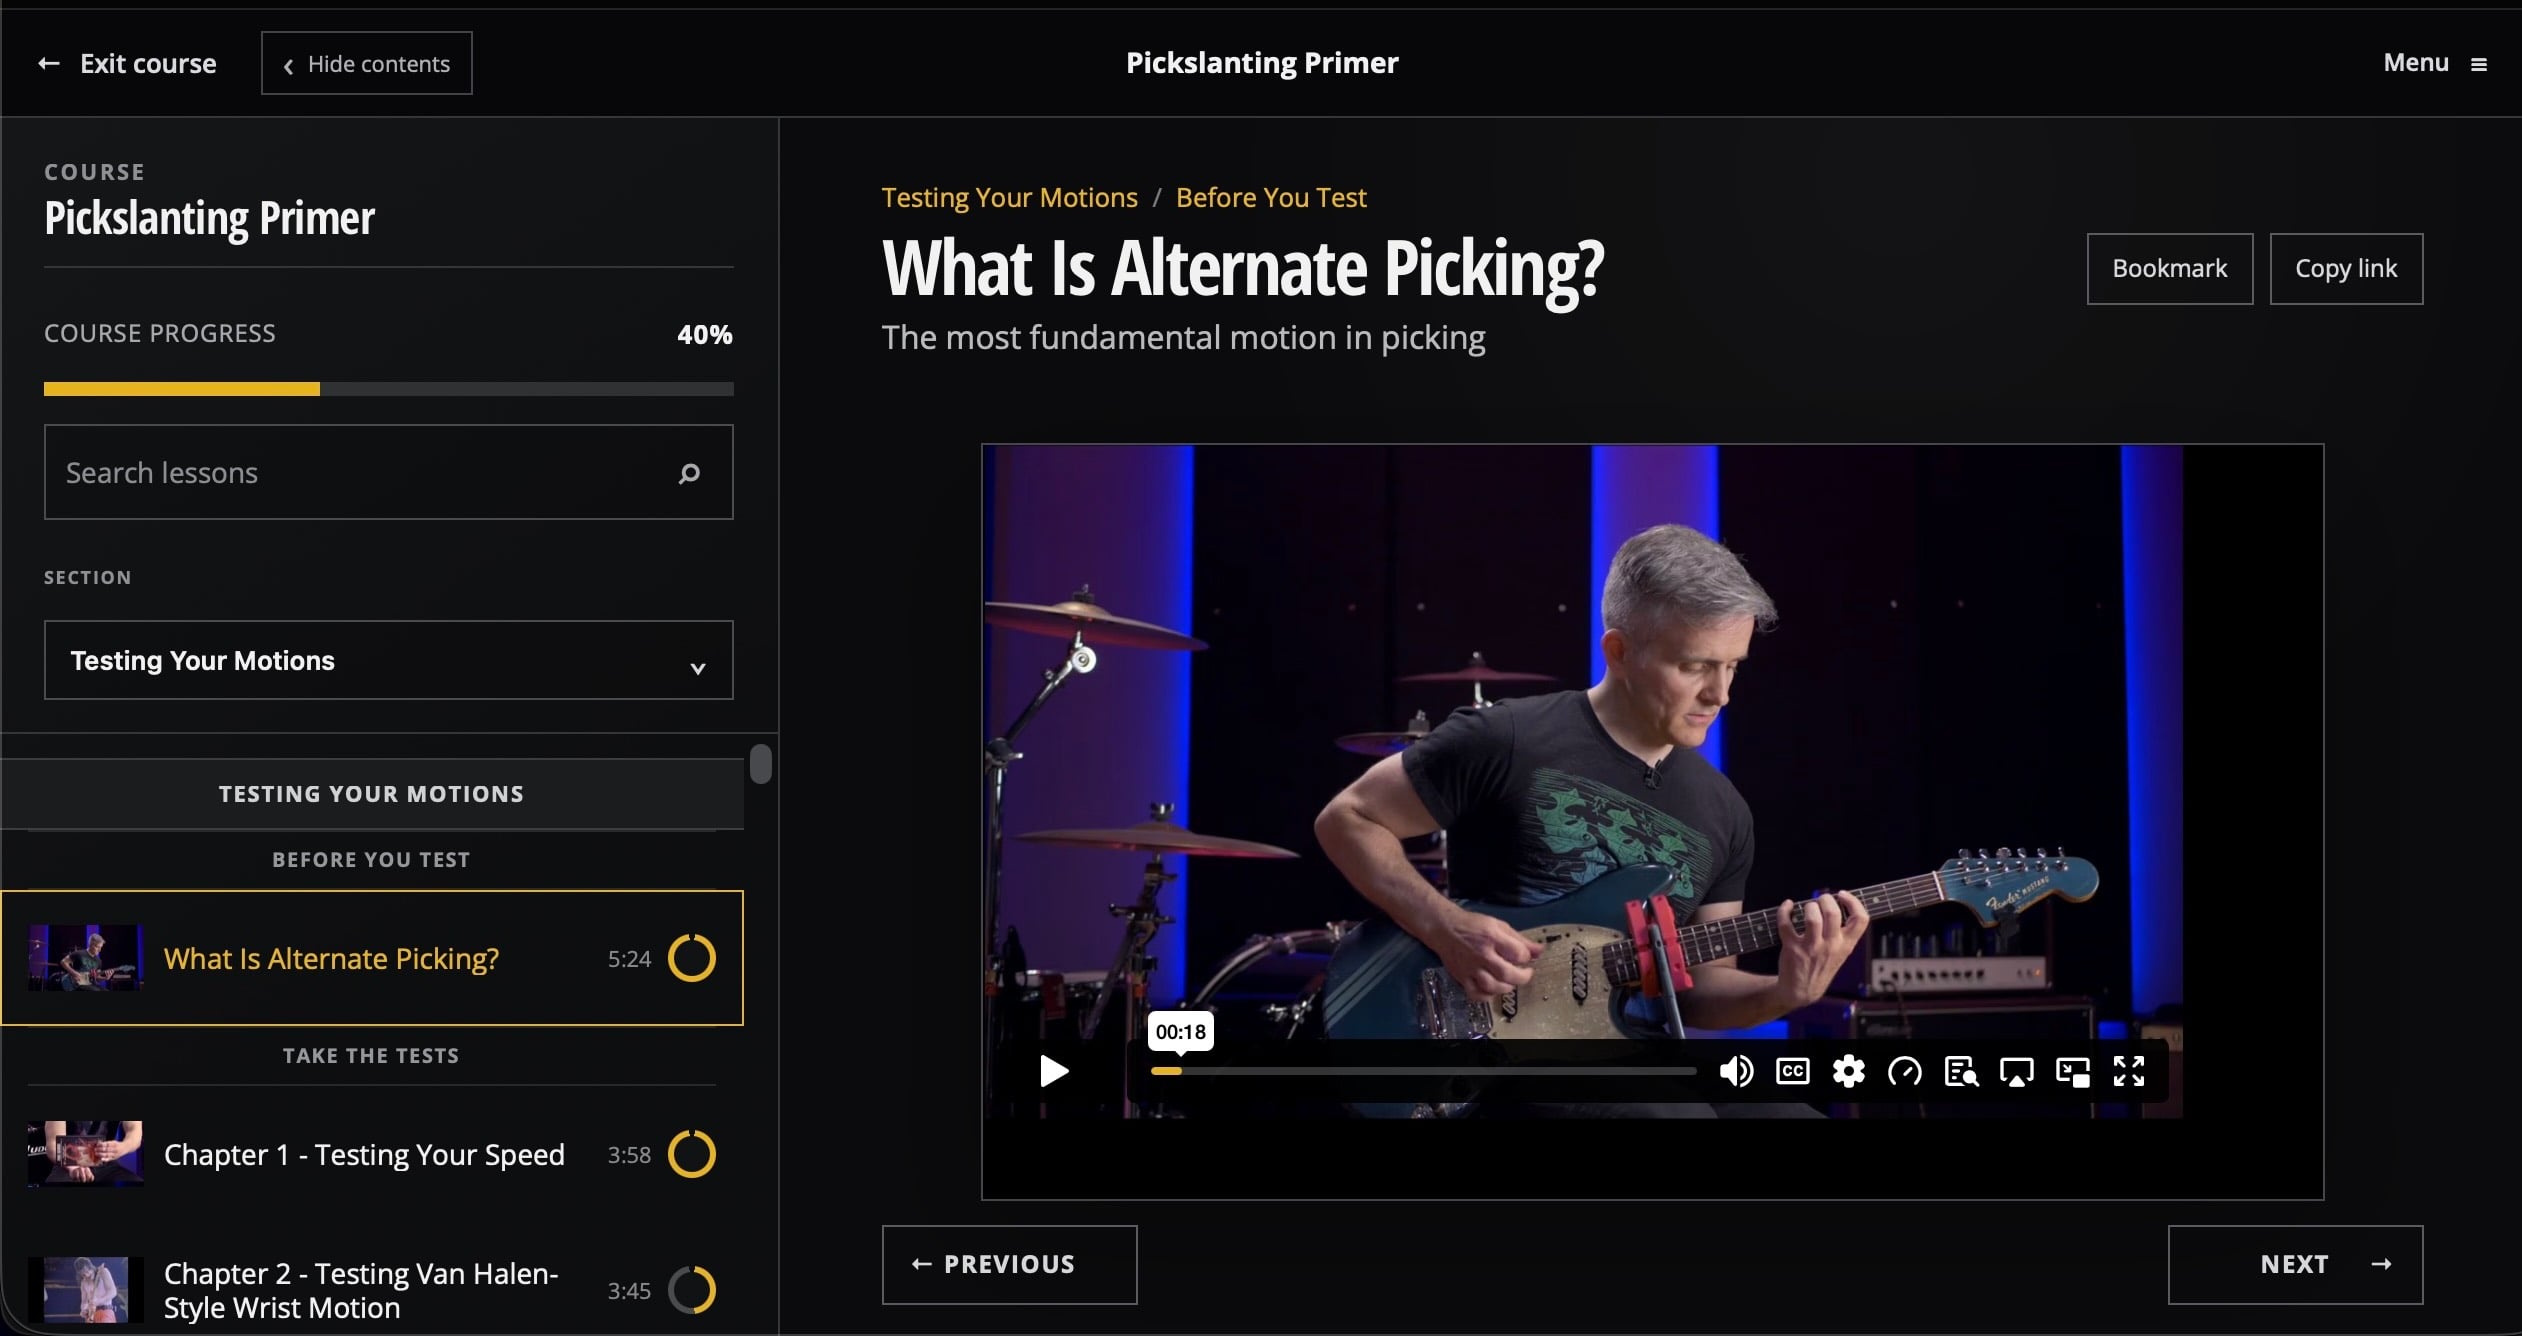Click the Pickslanting Primer header title
Screen dimensions: 2522x1336
point(1262,63)
